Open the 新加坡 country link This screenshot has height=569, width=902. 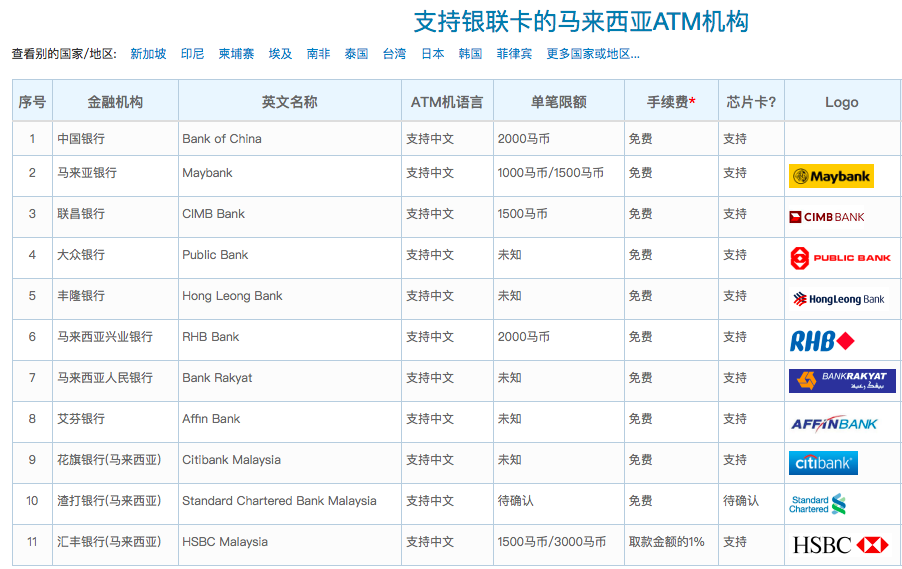(148, 54)
